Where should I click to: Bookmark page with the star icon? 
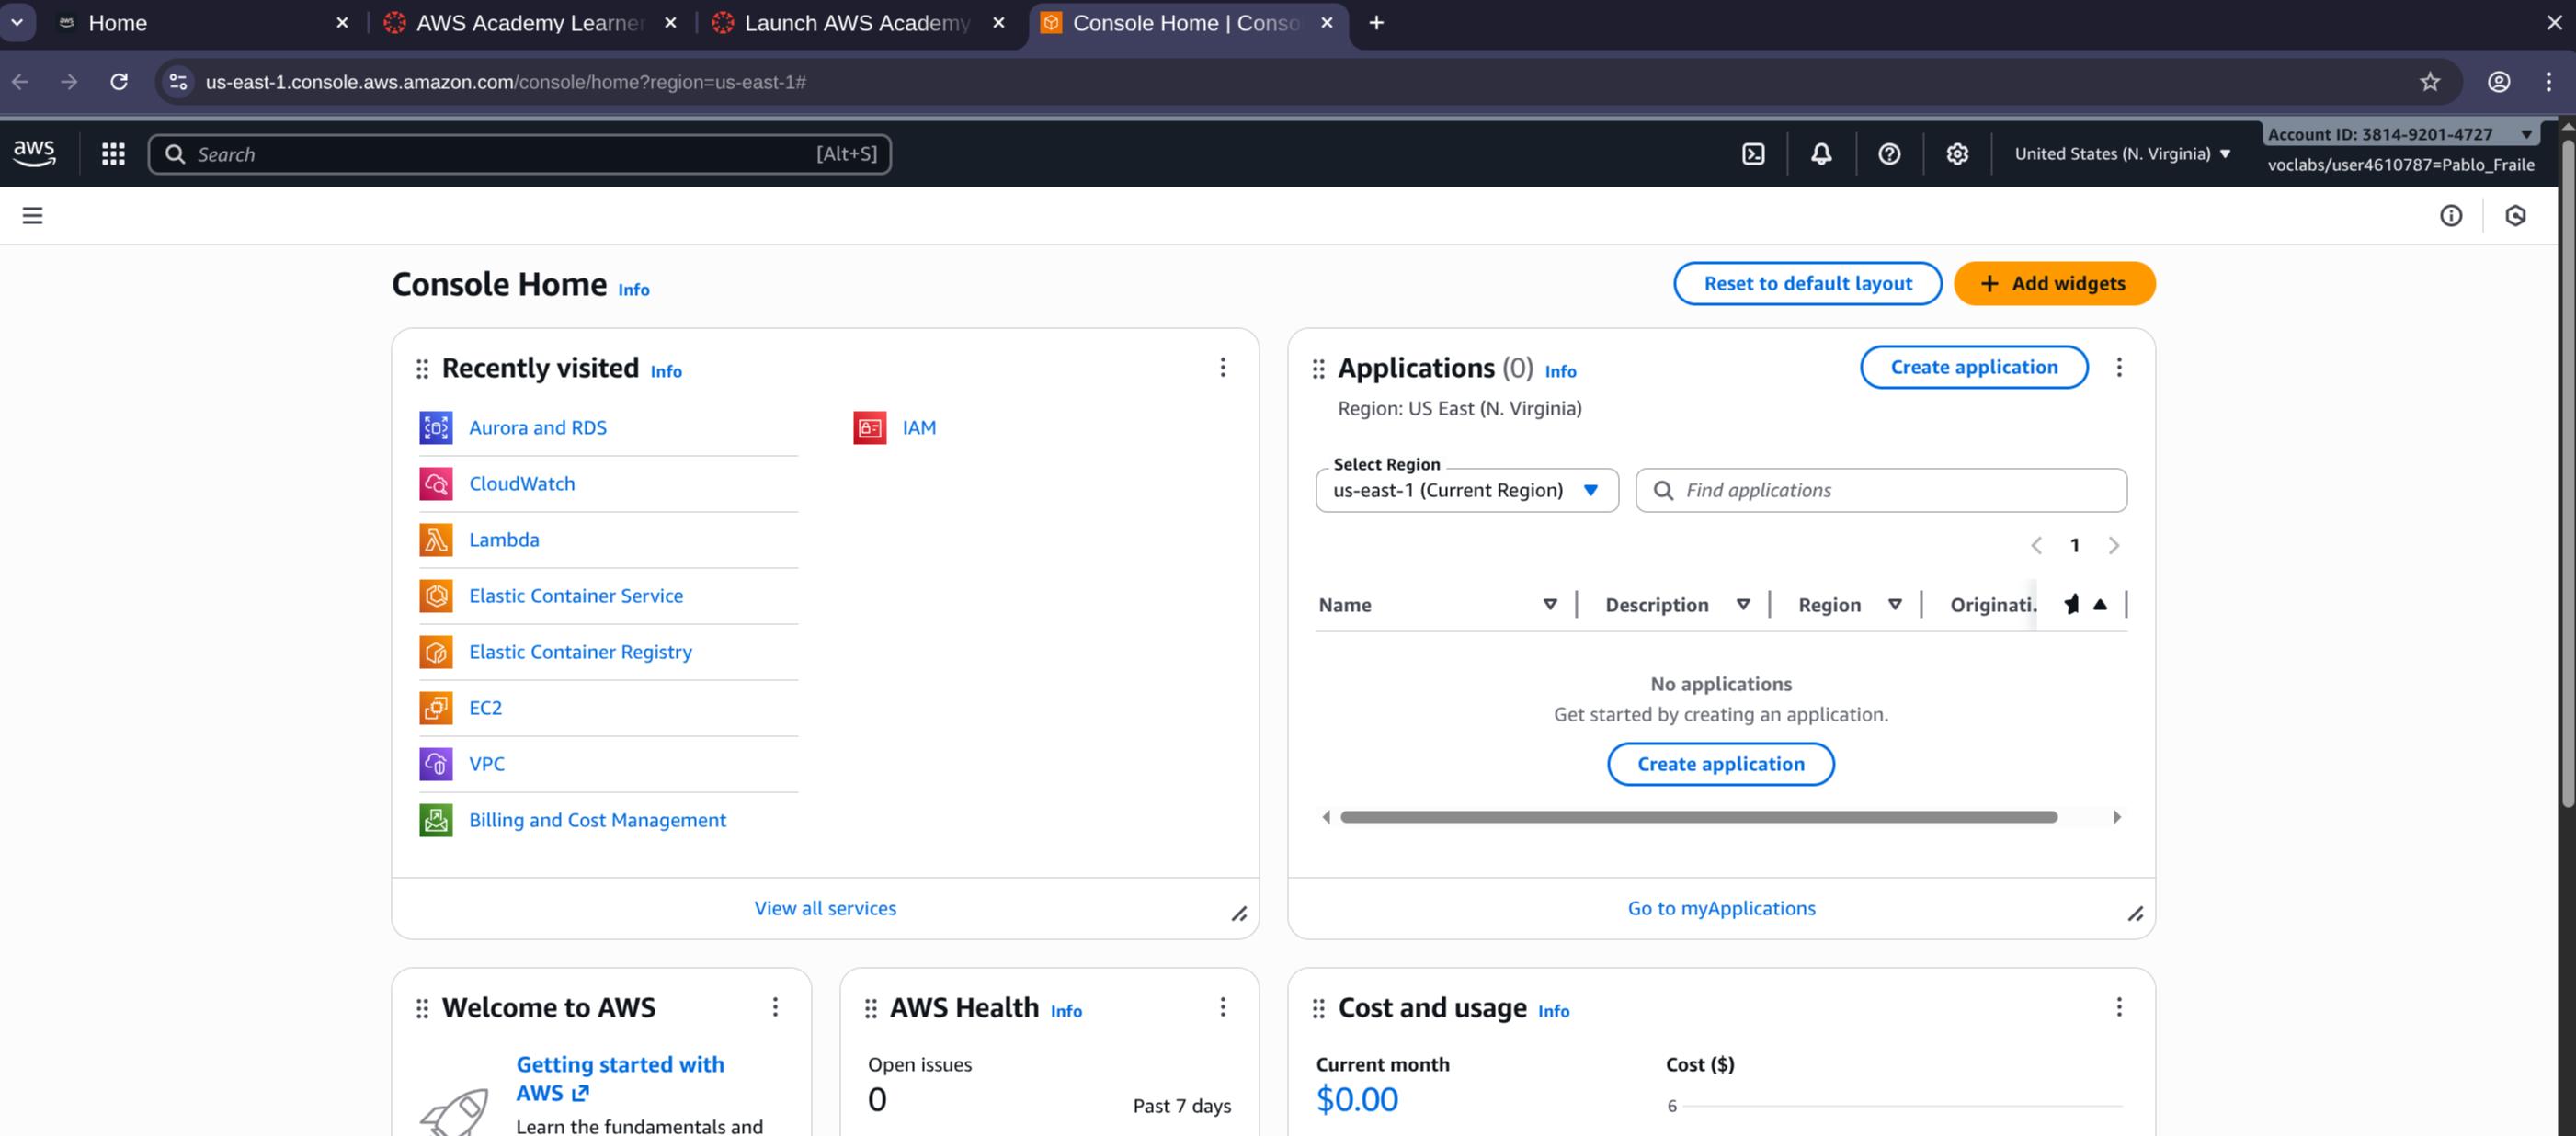pyautogui.click(x=2429, y=82)
